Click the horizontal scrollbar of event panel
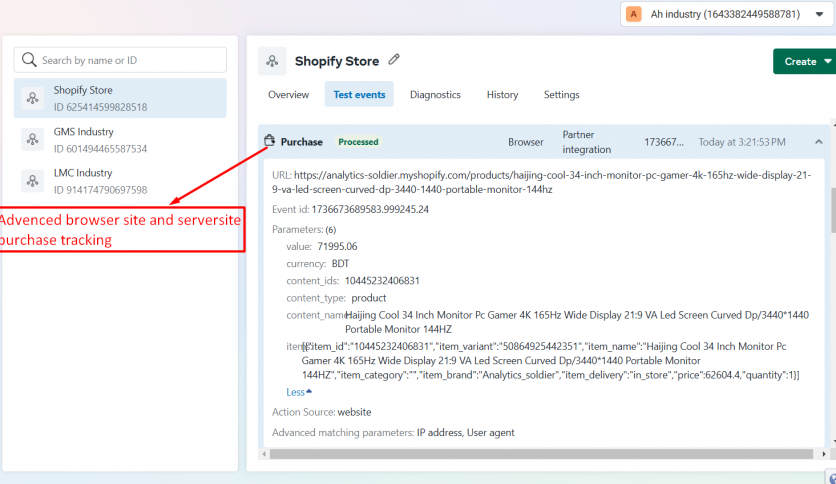 tap(541, 454)
